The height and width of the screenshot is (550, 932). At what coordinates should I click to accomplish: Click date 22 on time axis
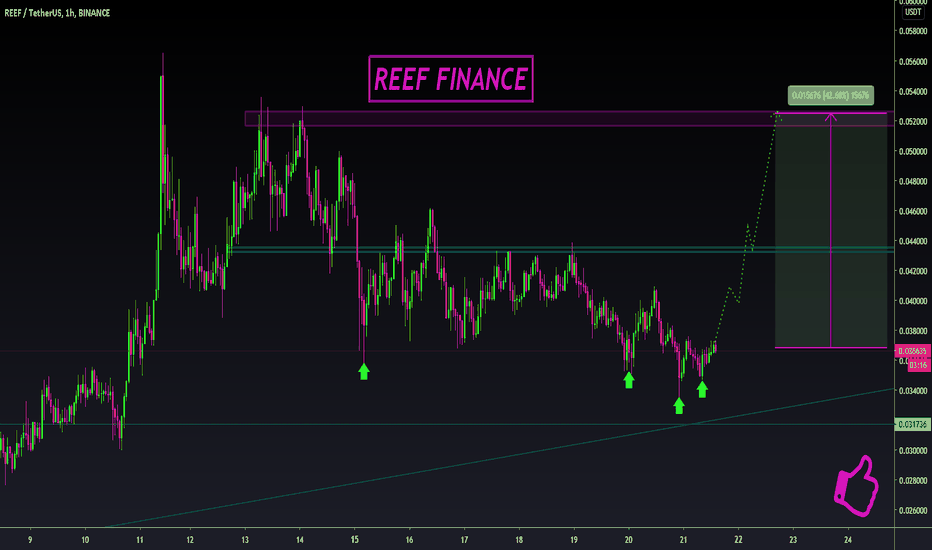pyautogui.click(x=738, y=540)
